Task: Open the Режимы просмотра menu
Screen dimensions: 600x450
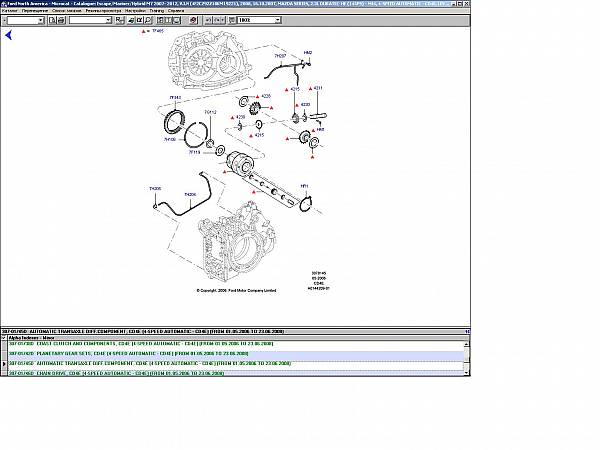Action: click(x=103, y=11)
